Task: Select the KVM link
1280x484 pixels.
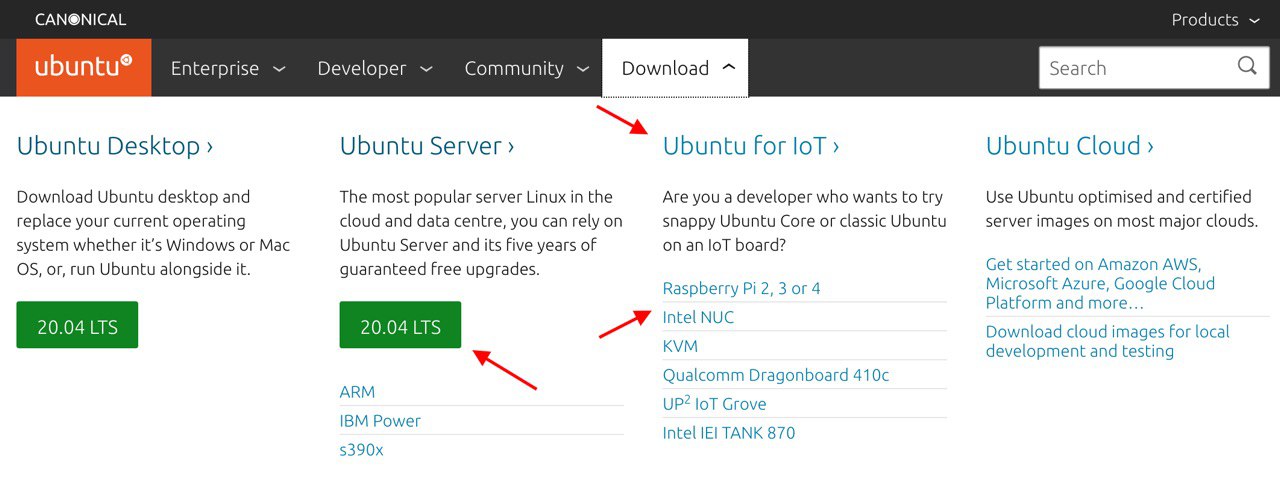Action: tap(680, 346)
